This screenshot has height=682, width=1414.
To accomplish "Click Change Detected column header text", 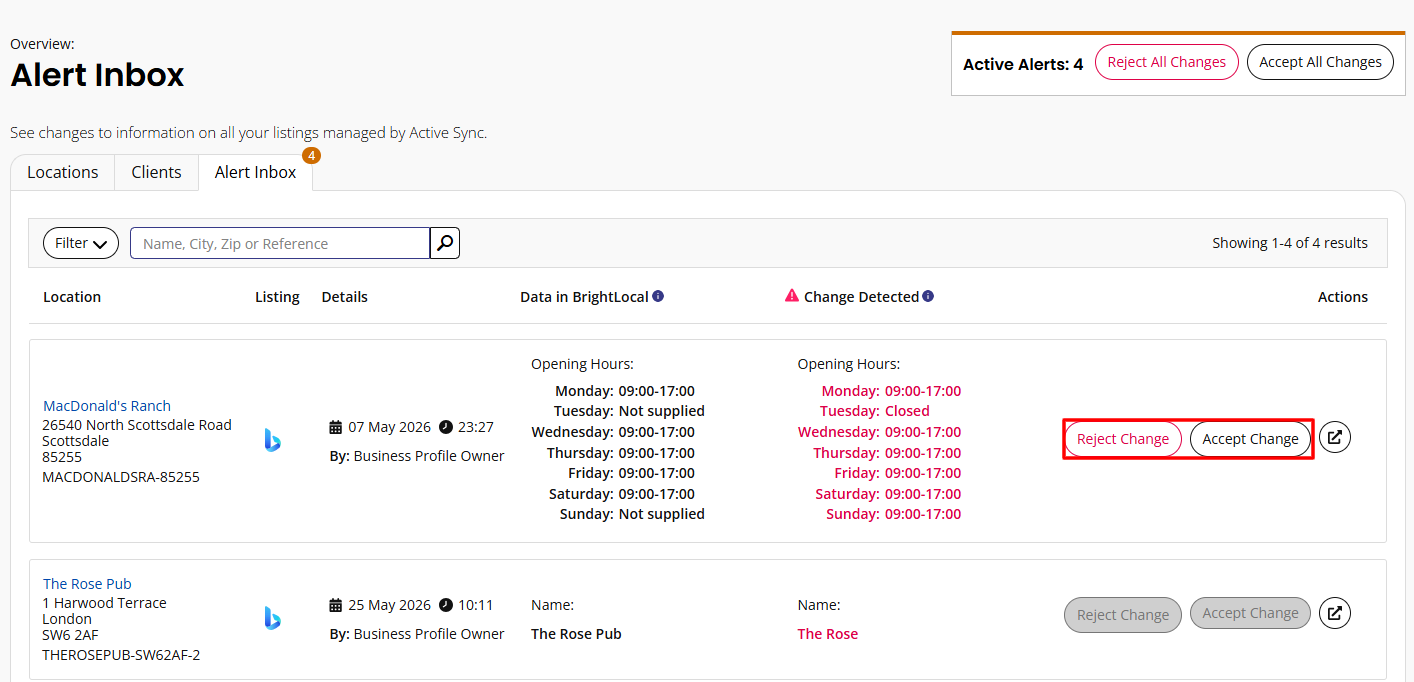I will [861, 297].
